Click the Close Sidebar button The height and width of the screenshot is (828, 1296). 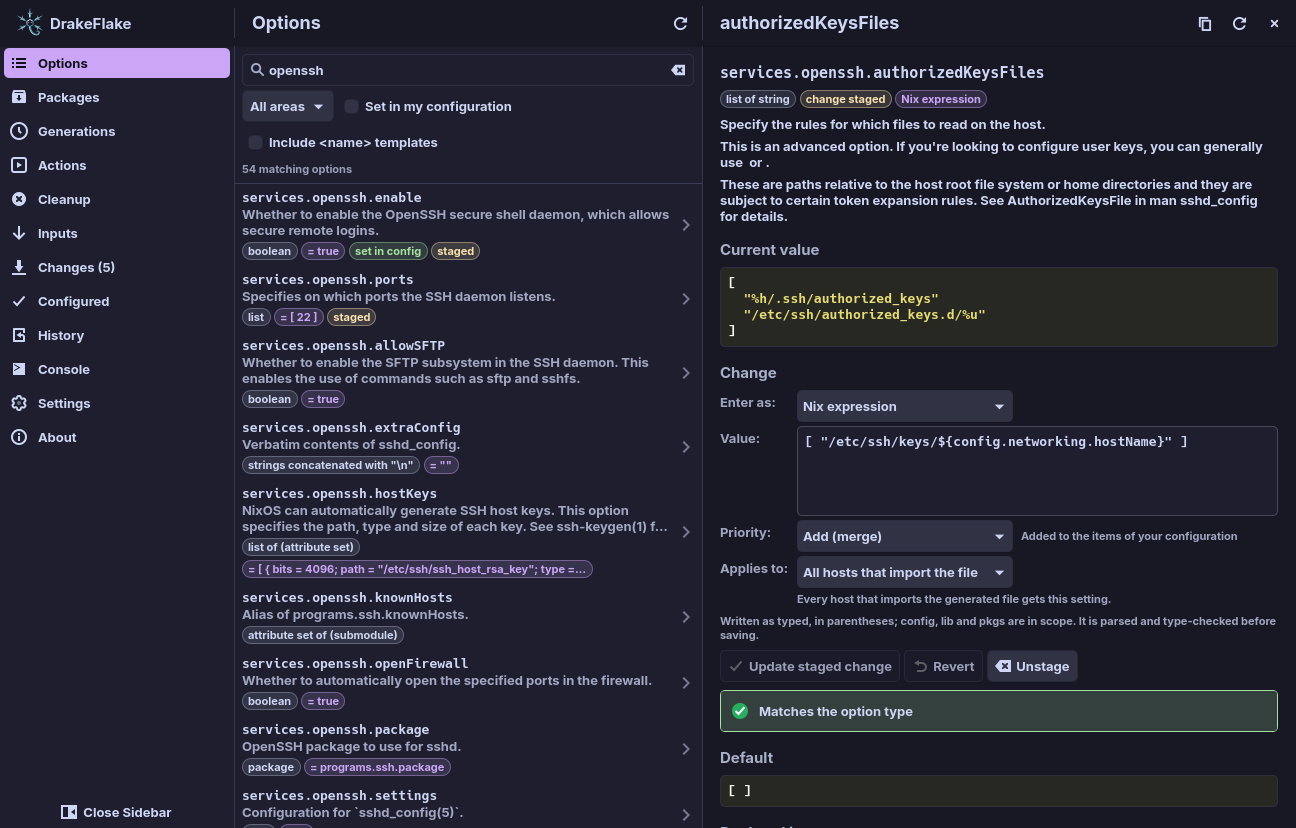[x=116, y=812]
